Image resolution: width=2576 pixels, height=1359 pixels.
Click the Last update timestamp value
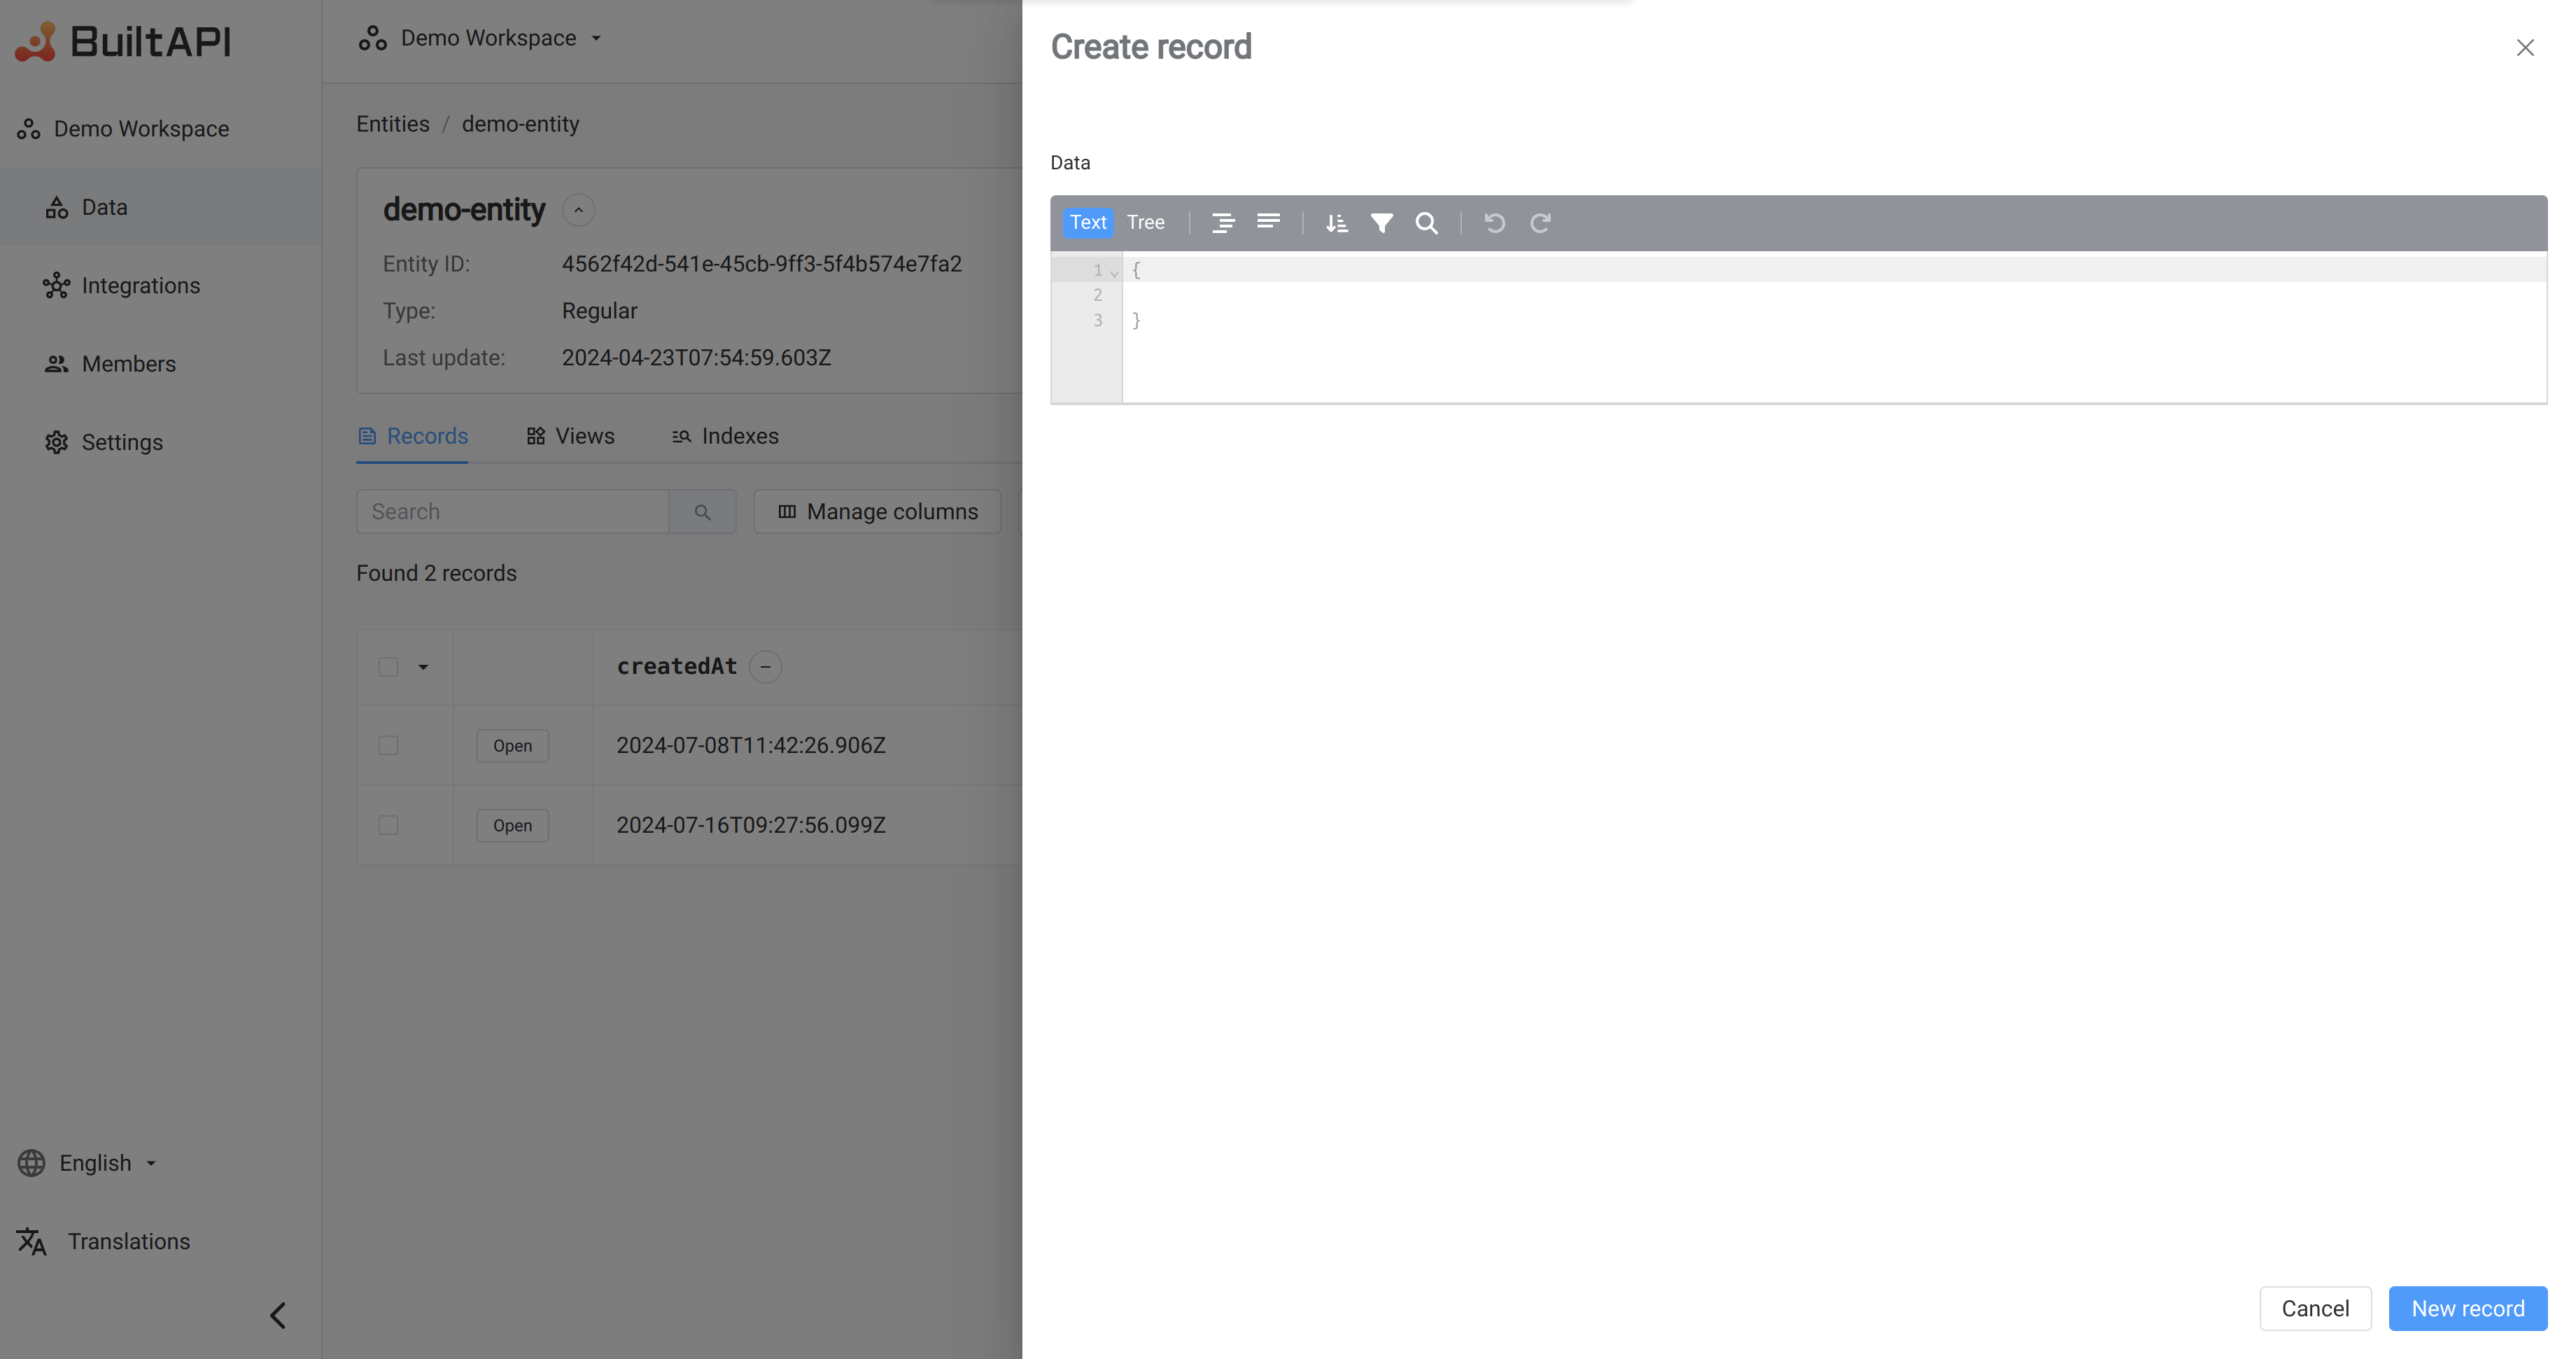[696, 358]
